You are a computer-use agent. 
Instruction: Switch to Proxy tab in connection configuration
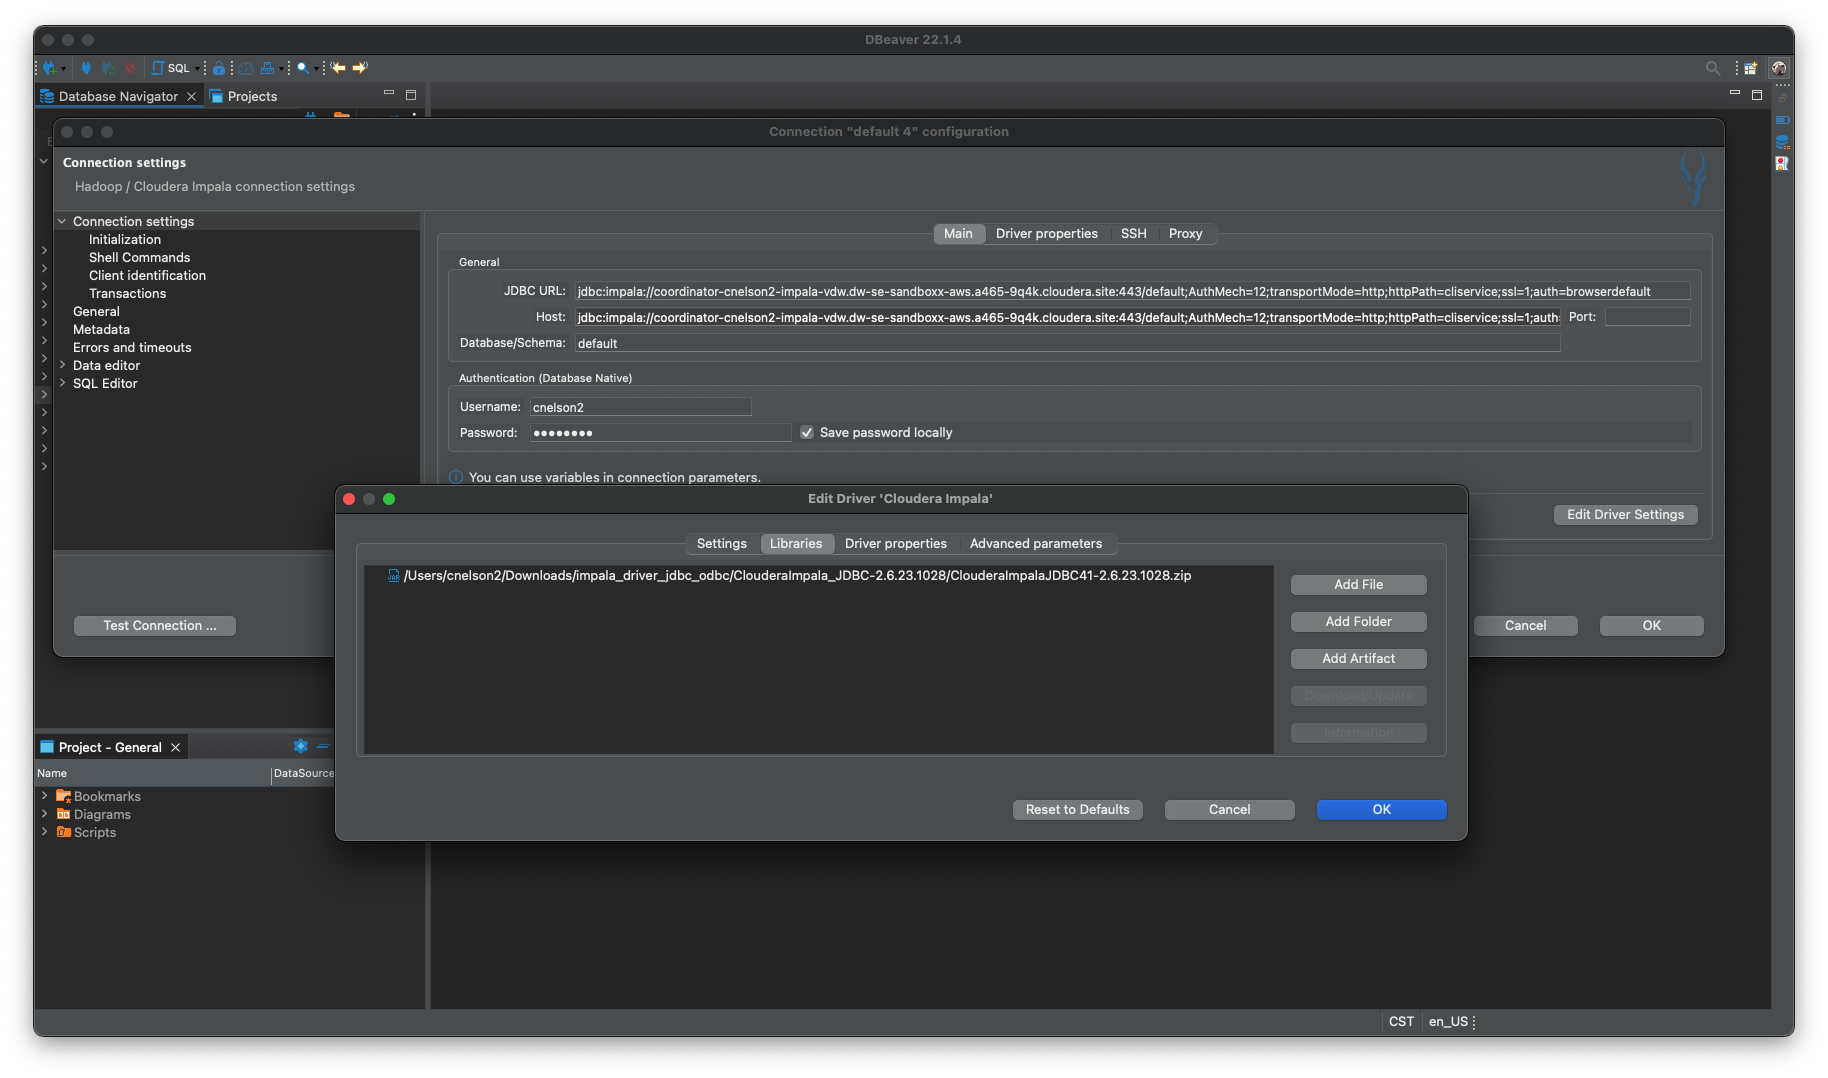point(1186,233)
